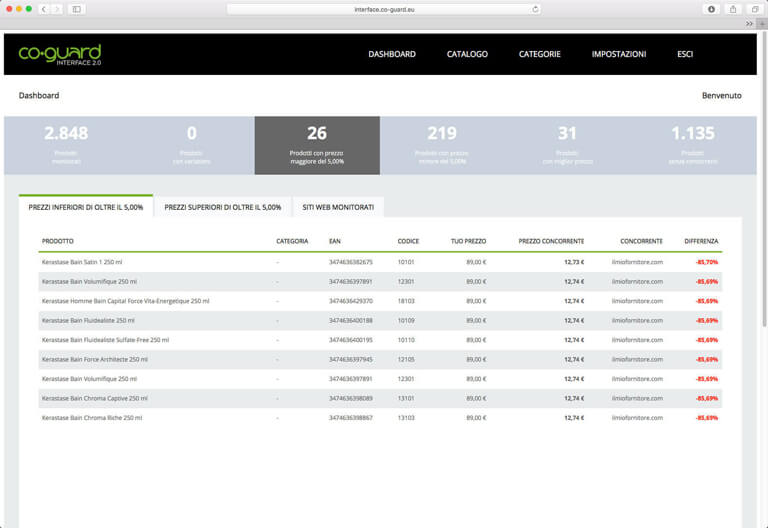Open the DASHBOARD menu item
This screenshot has height=528, width=768.
392,54
